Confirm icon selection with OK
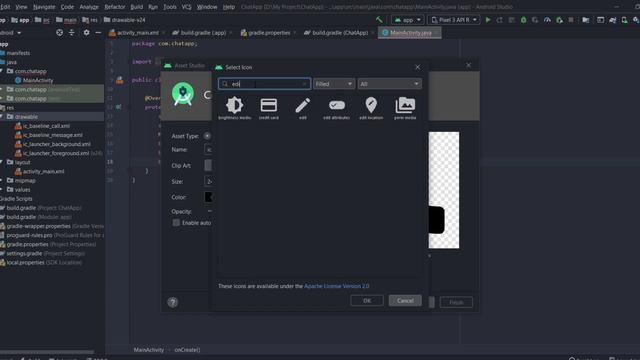This screenshot has width=640, height=360. coord(367,301)
